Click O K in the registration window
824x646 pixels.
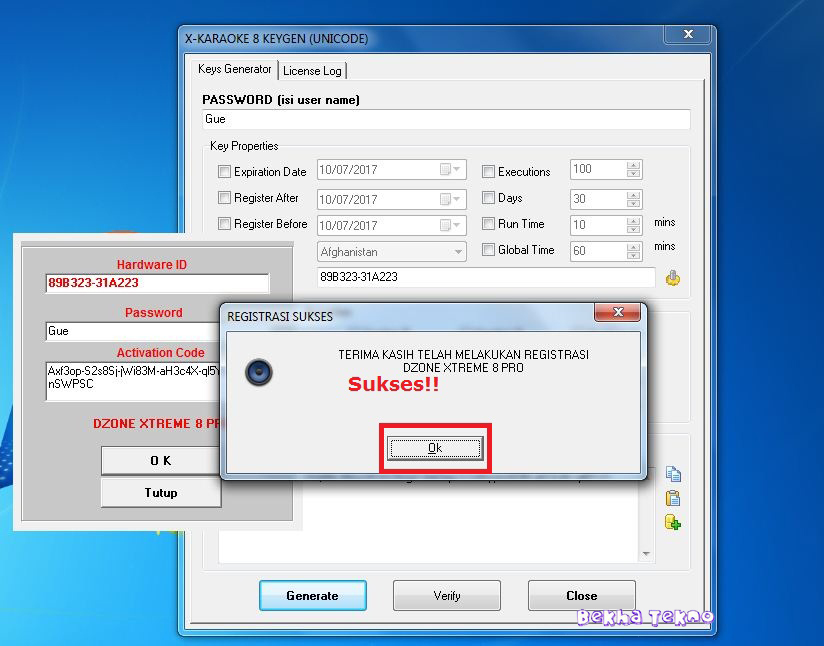(x=161, y=460)
